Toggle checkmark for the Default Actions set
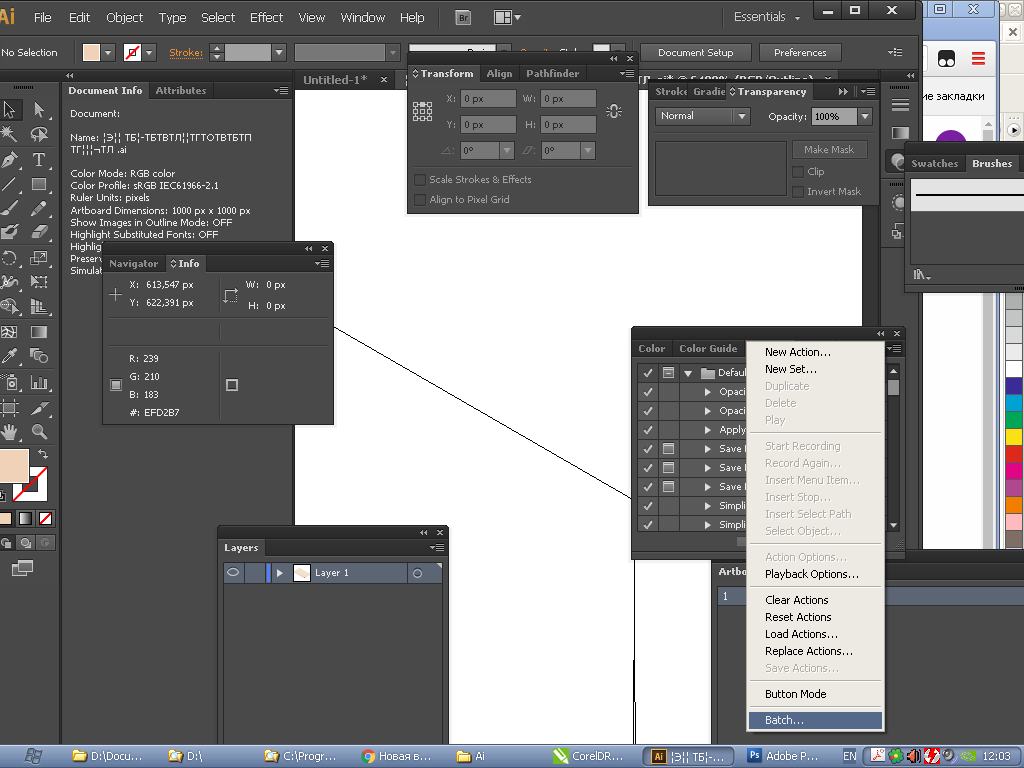This screenshot has height=768, width=1024. pyautogui.click(x=647, y=373)
